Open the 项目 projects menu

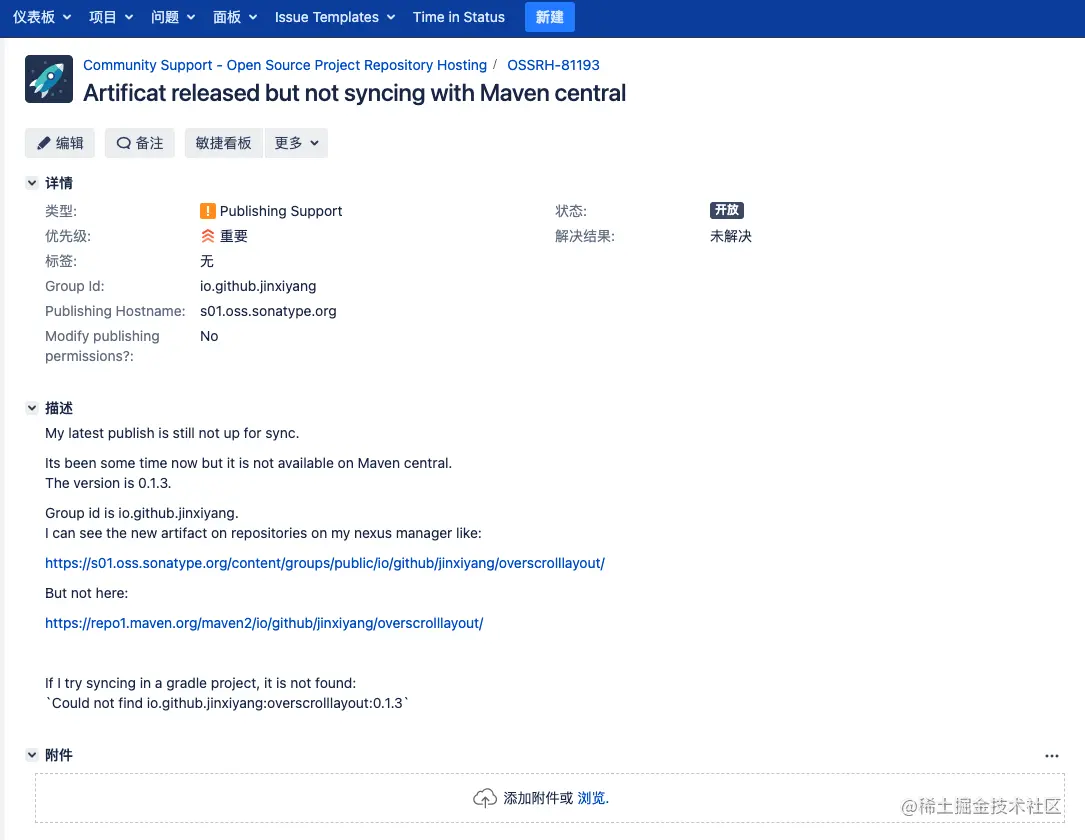(x=111, y=17)
